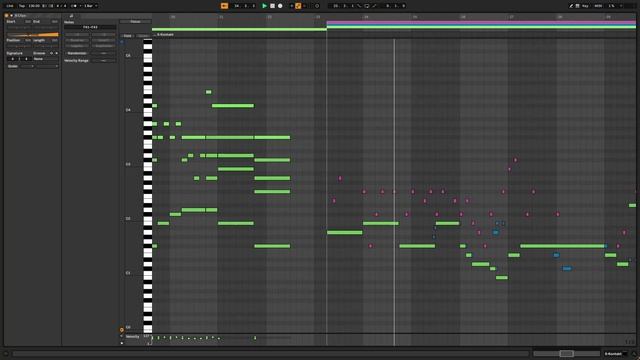Click the arrangement position field 34.3.3
The width and height of the screenshot is (640, 360).
(x=245, y=6)
